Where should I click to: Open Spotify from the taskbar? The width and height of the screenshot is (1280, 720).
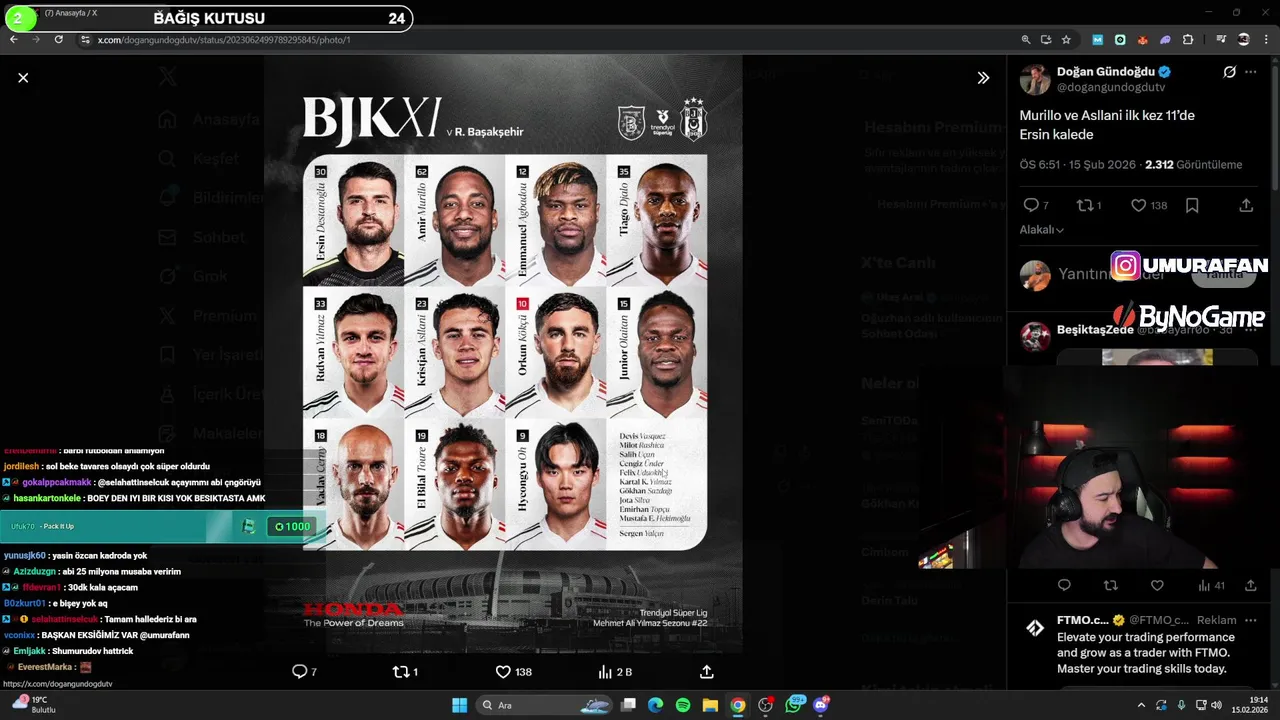click(x=683, y=705)
